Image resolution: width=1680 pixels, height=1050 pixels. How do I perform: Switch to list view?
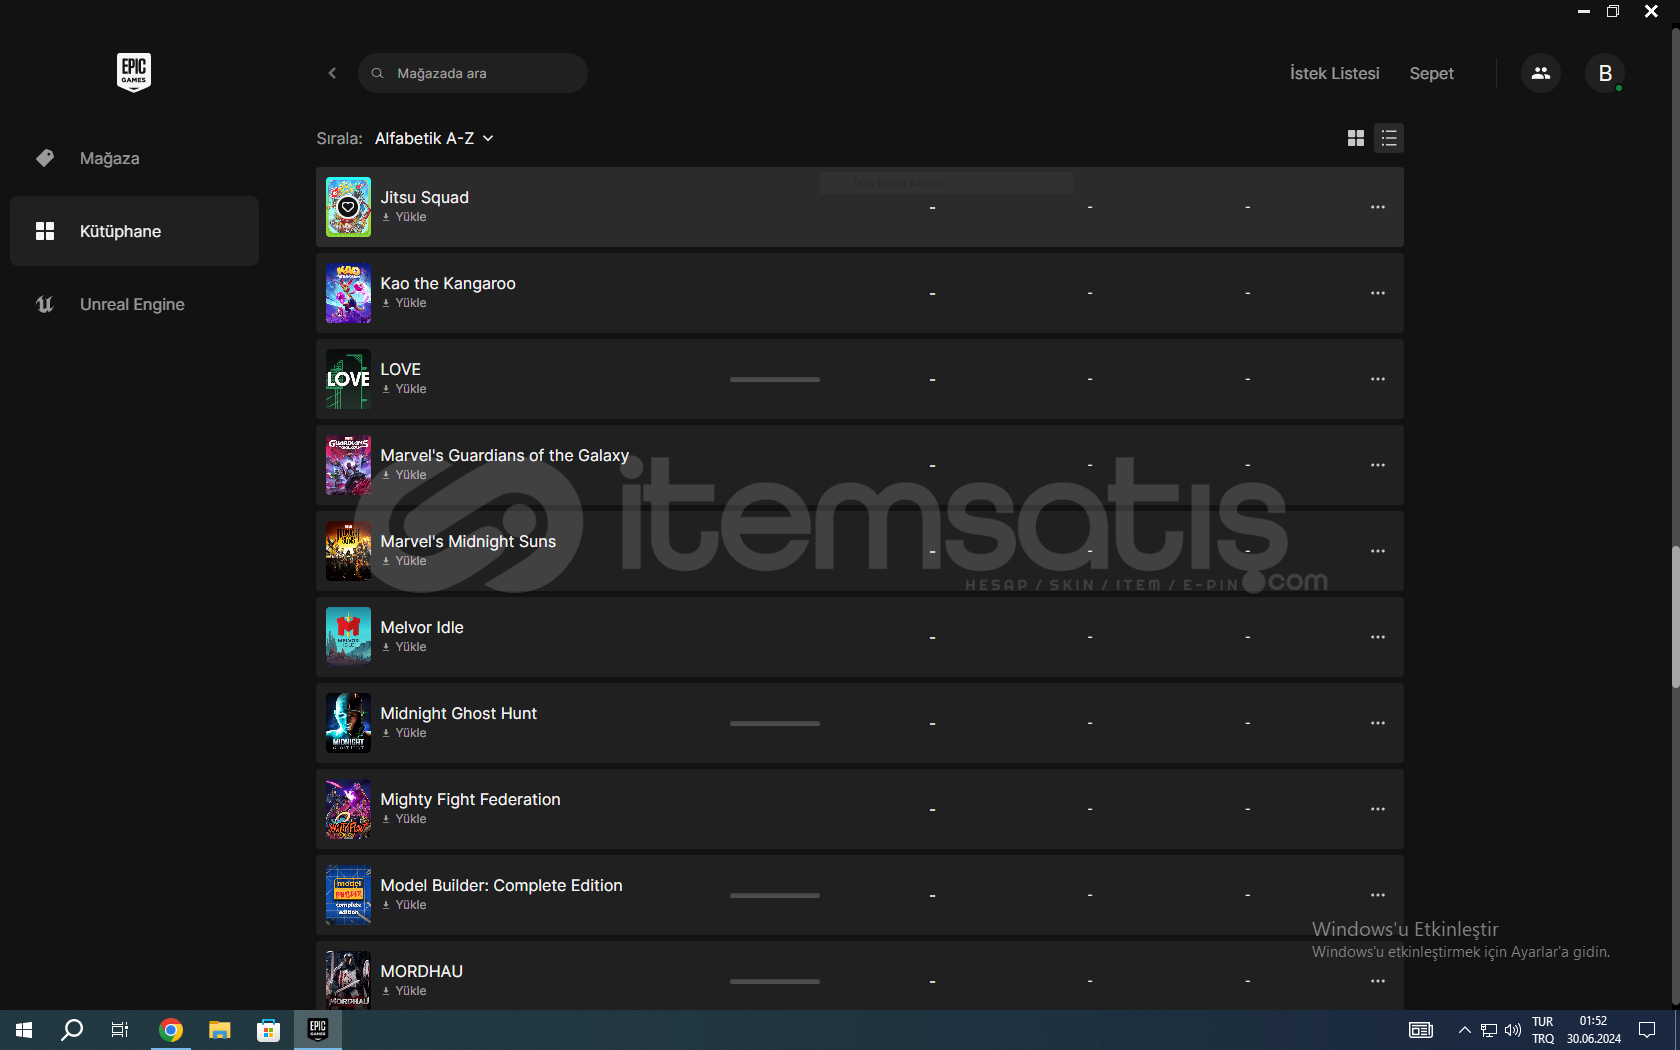[1389, 138]
